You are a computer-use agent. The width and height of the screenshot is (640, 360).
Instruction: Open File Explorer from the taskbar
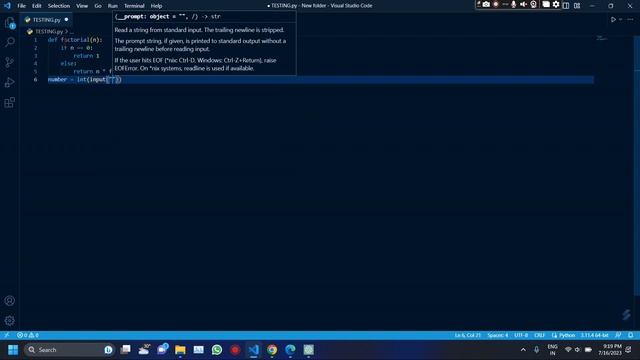(x=180, y=350)
